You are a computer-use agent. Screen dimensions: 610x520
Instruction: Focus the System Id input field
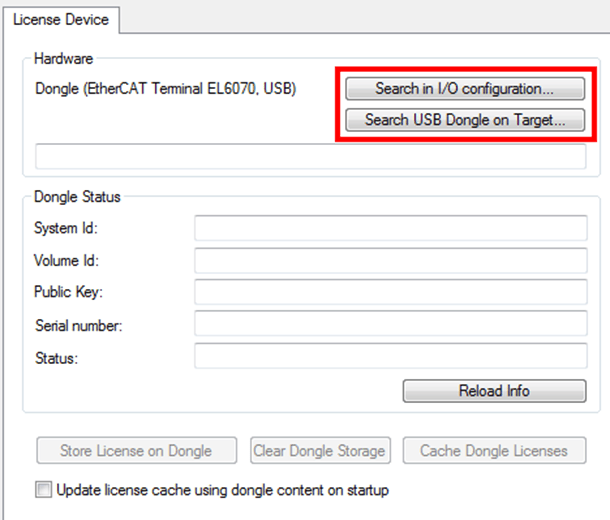(x=390, y=229)
